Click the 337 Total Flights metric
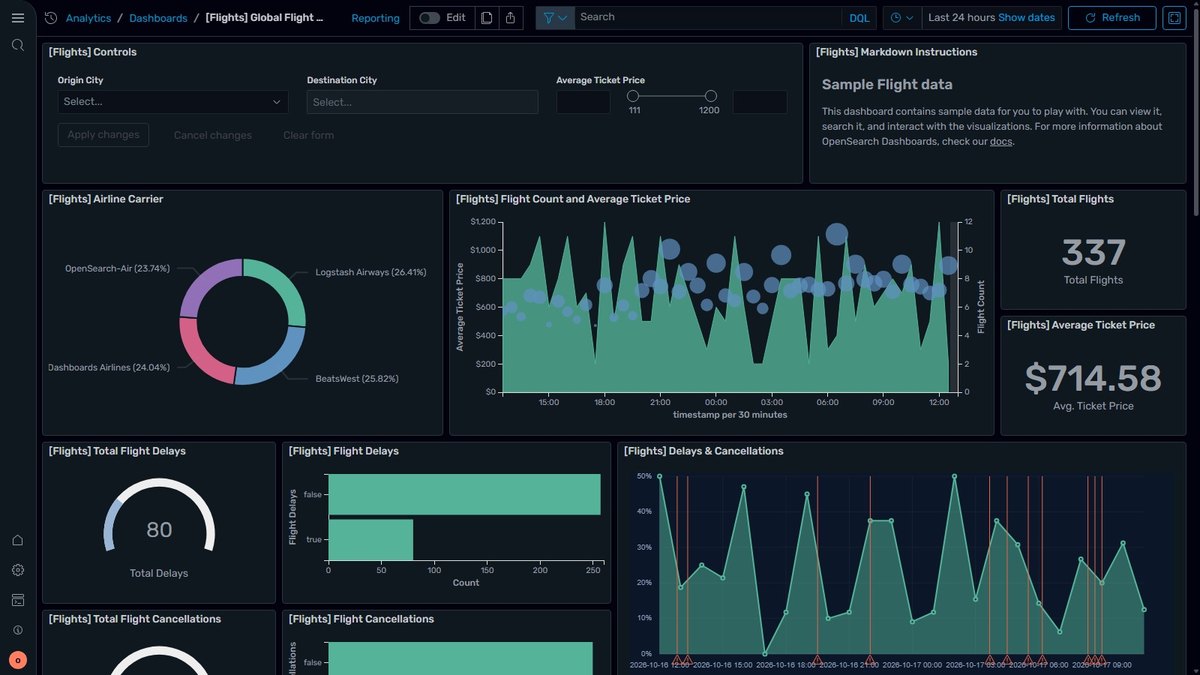 tap(1094, 252)
